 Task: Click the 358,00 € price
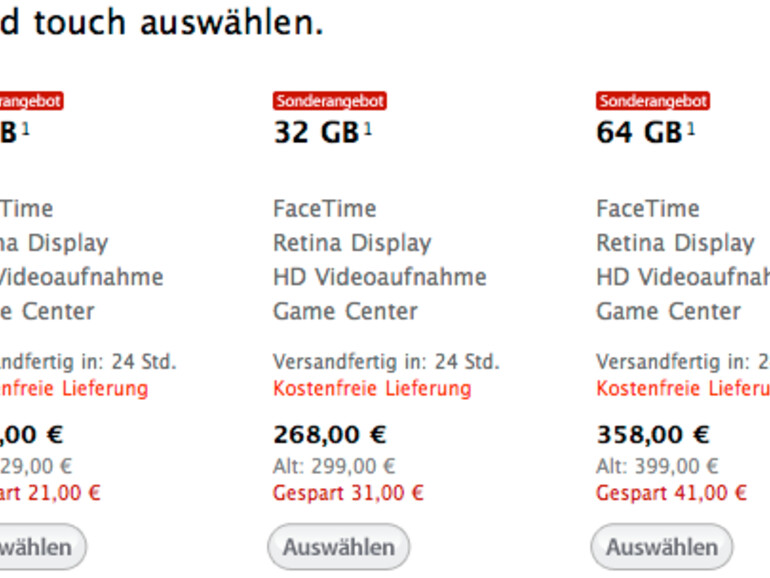(653, 435)
